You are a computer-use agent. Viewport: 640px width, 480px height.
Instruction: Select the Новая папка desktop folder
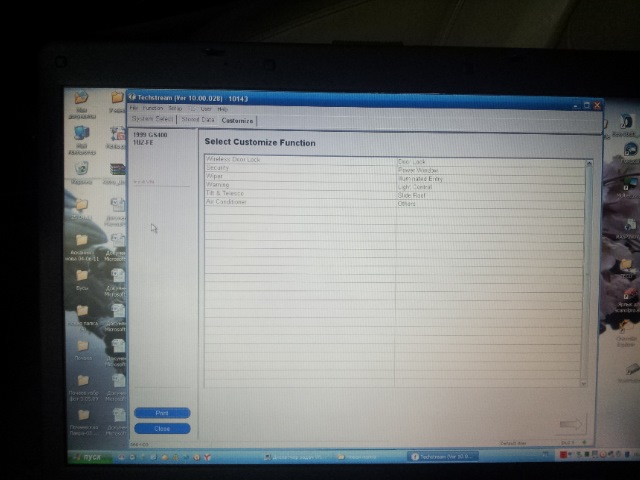(82, 317)
